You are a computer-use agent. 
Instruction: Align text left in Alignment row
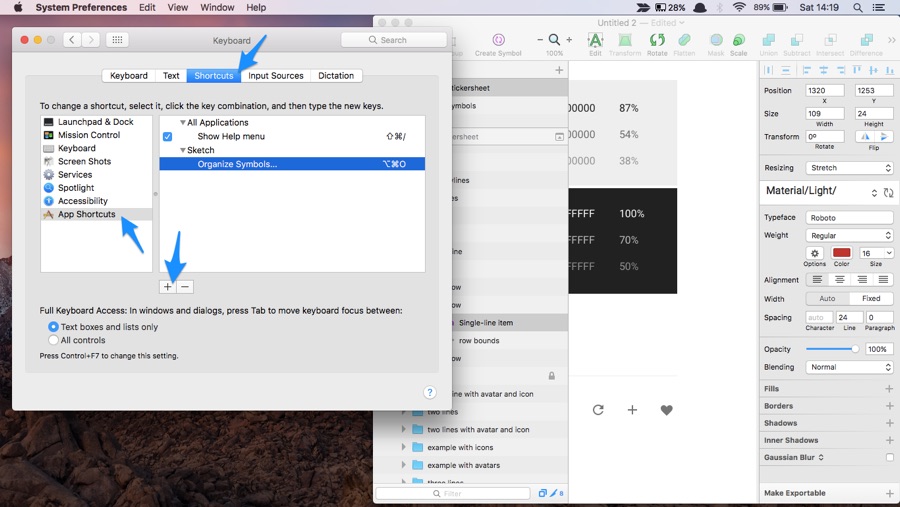click(817, 280)
